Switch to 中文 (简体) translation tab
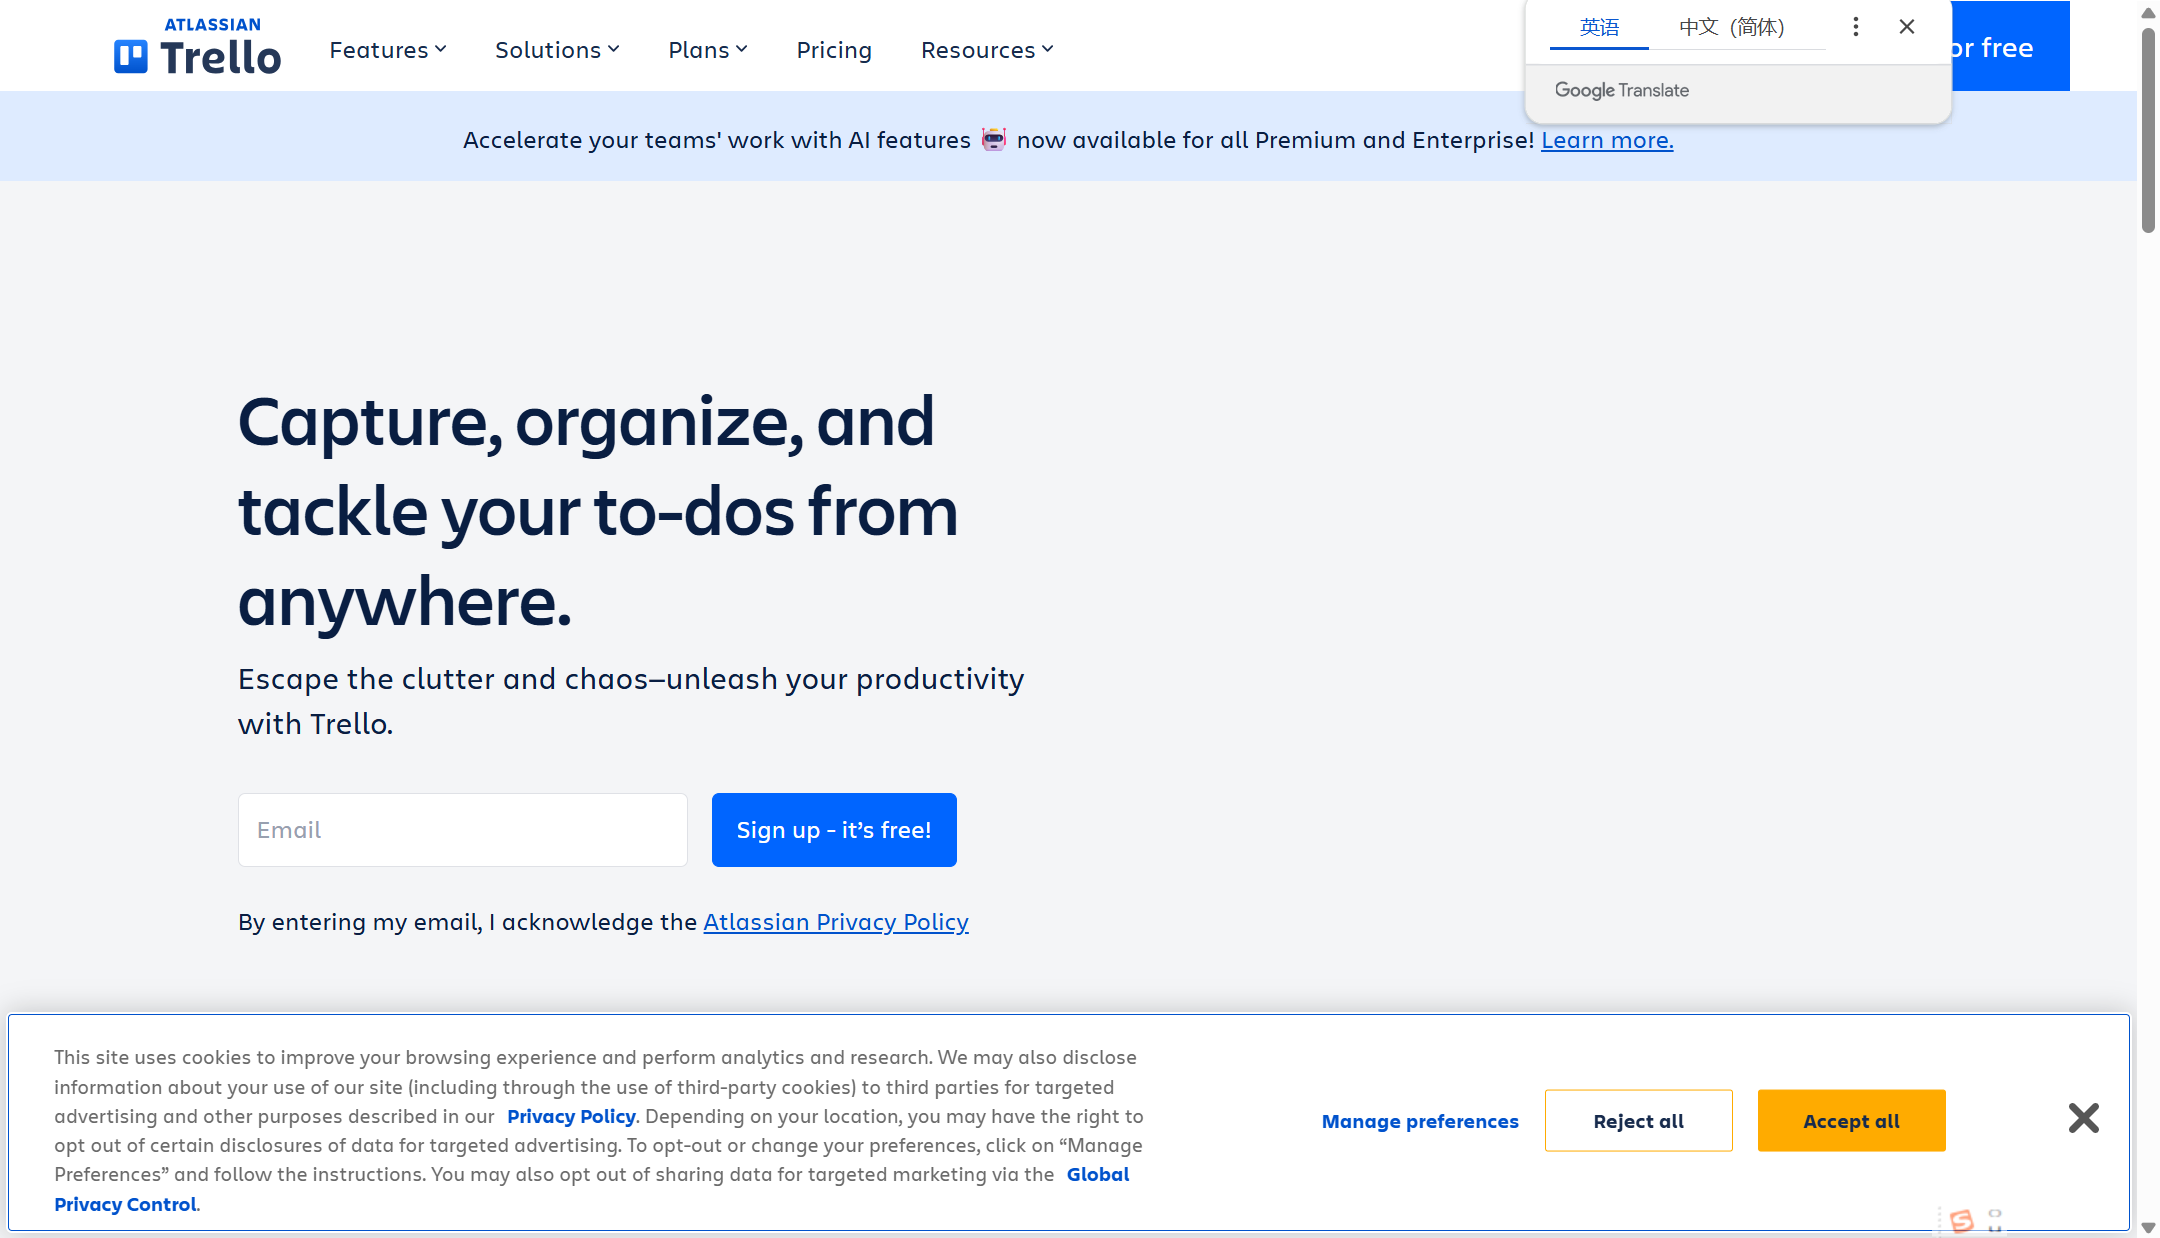This screenshot has width=2160, height=1238. pos(1731,27)
